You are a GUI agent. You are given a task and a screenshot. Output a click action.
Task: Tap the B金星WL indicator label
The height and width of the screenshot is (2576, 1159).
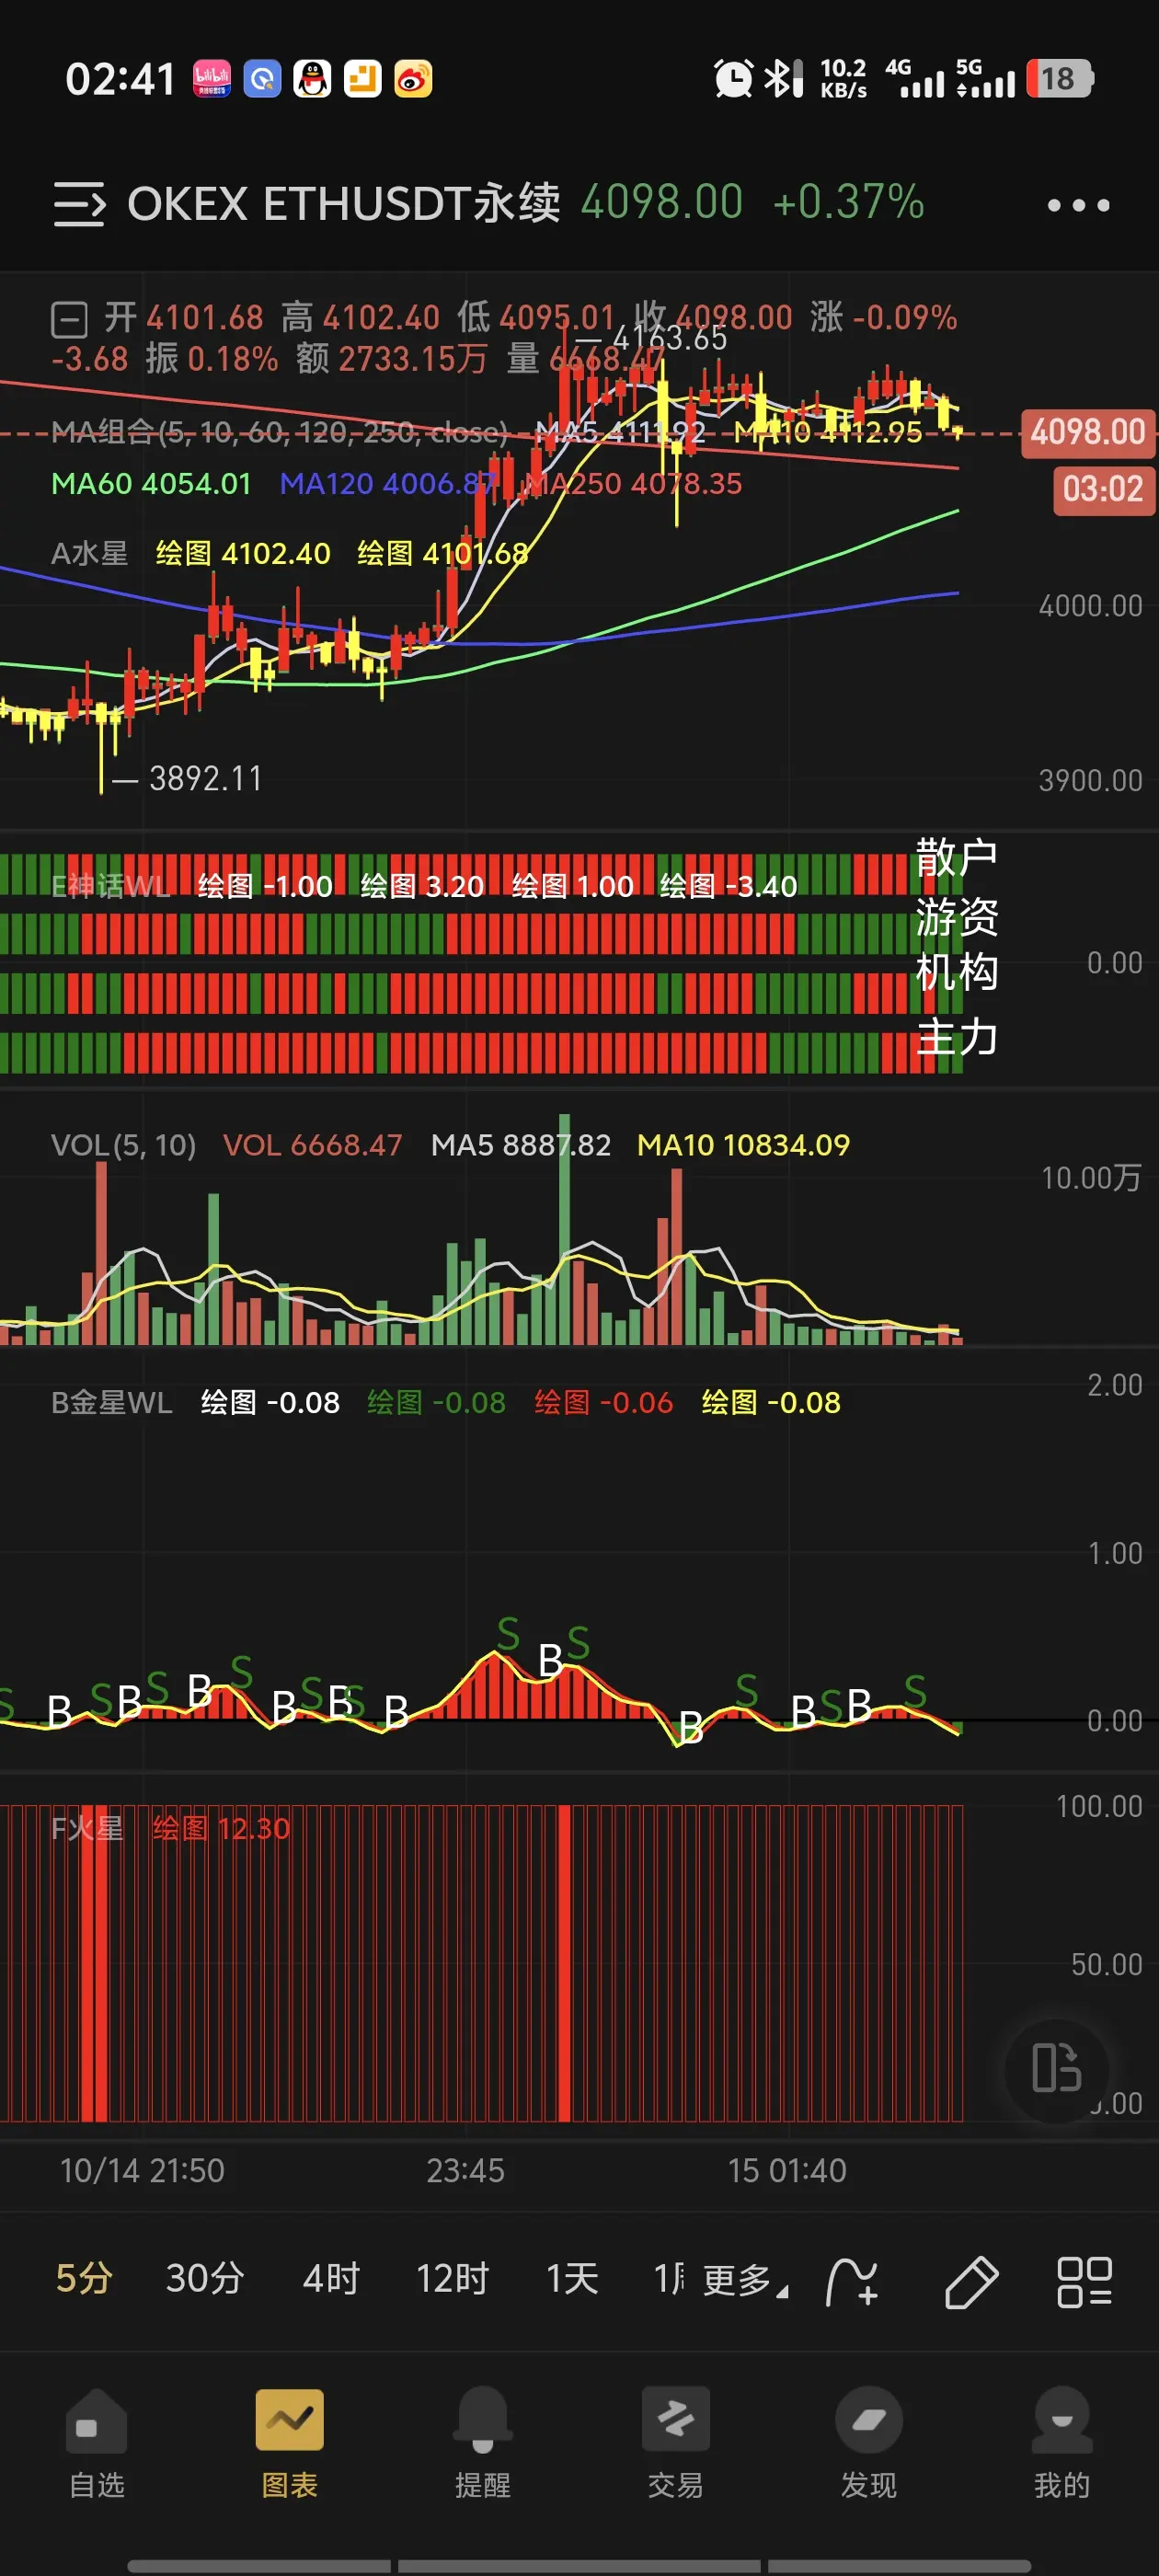112,1402
